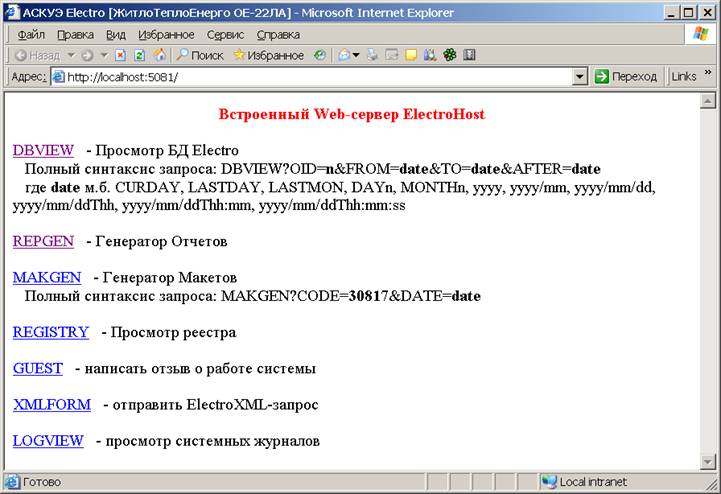Open the Вид menu
The width and height of the screenshot is (721, 494).
115,35
